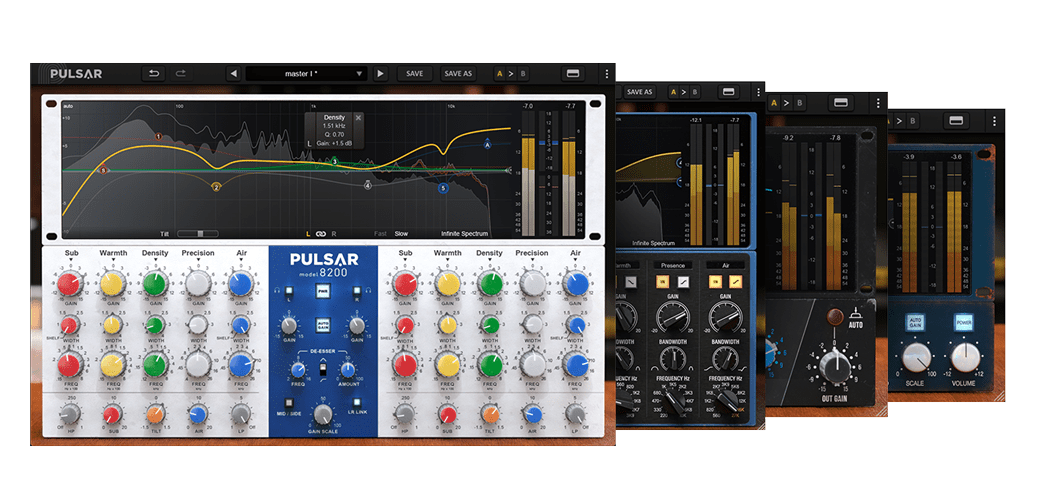Click the left channel HP filter knob
This screenshot has width=1042, height=501.
click(70, 414)
